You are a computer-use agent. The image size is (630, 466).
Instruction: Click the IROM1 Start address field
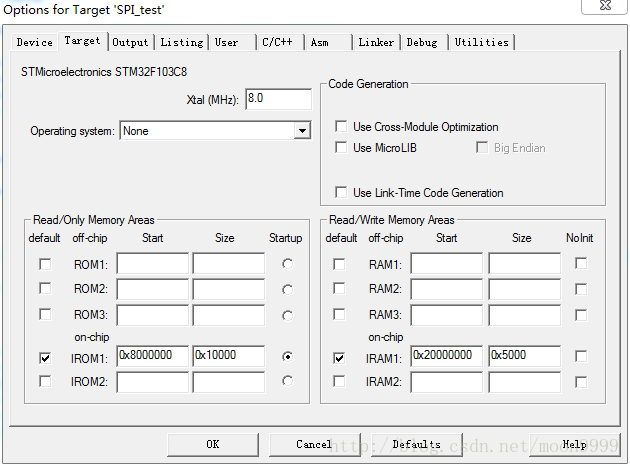(152, 356)
